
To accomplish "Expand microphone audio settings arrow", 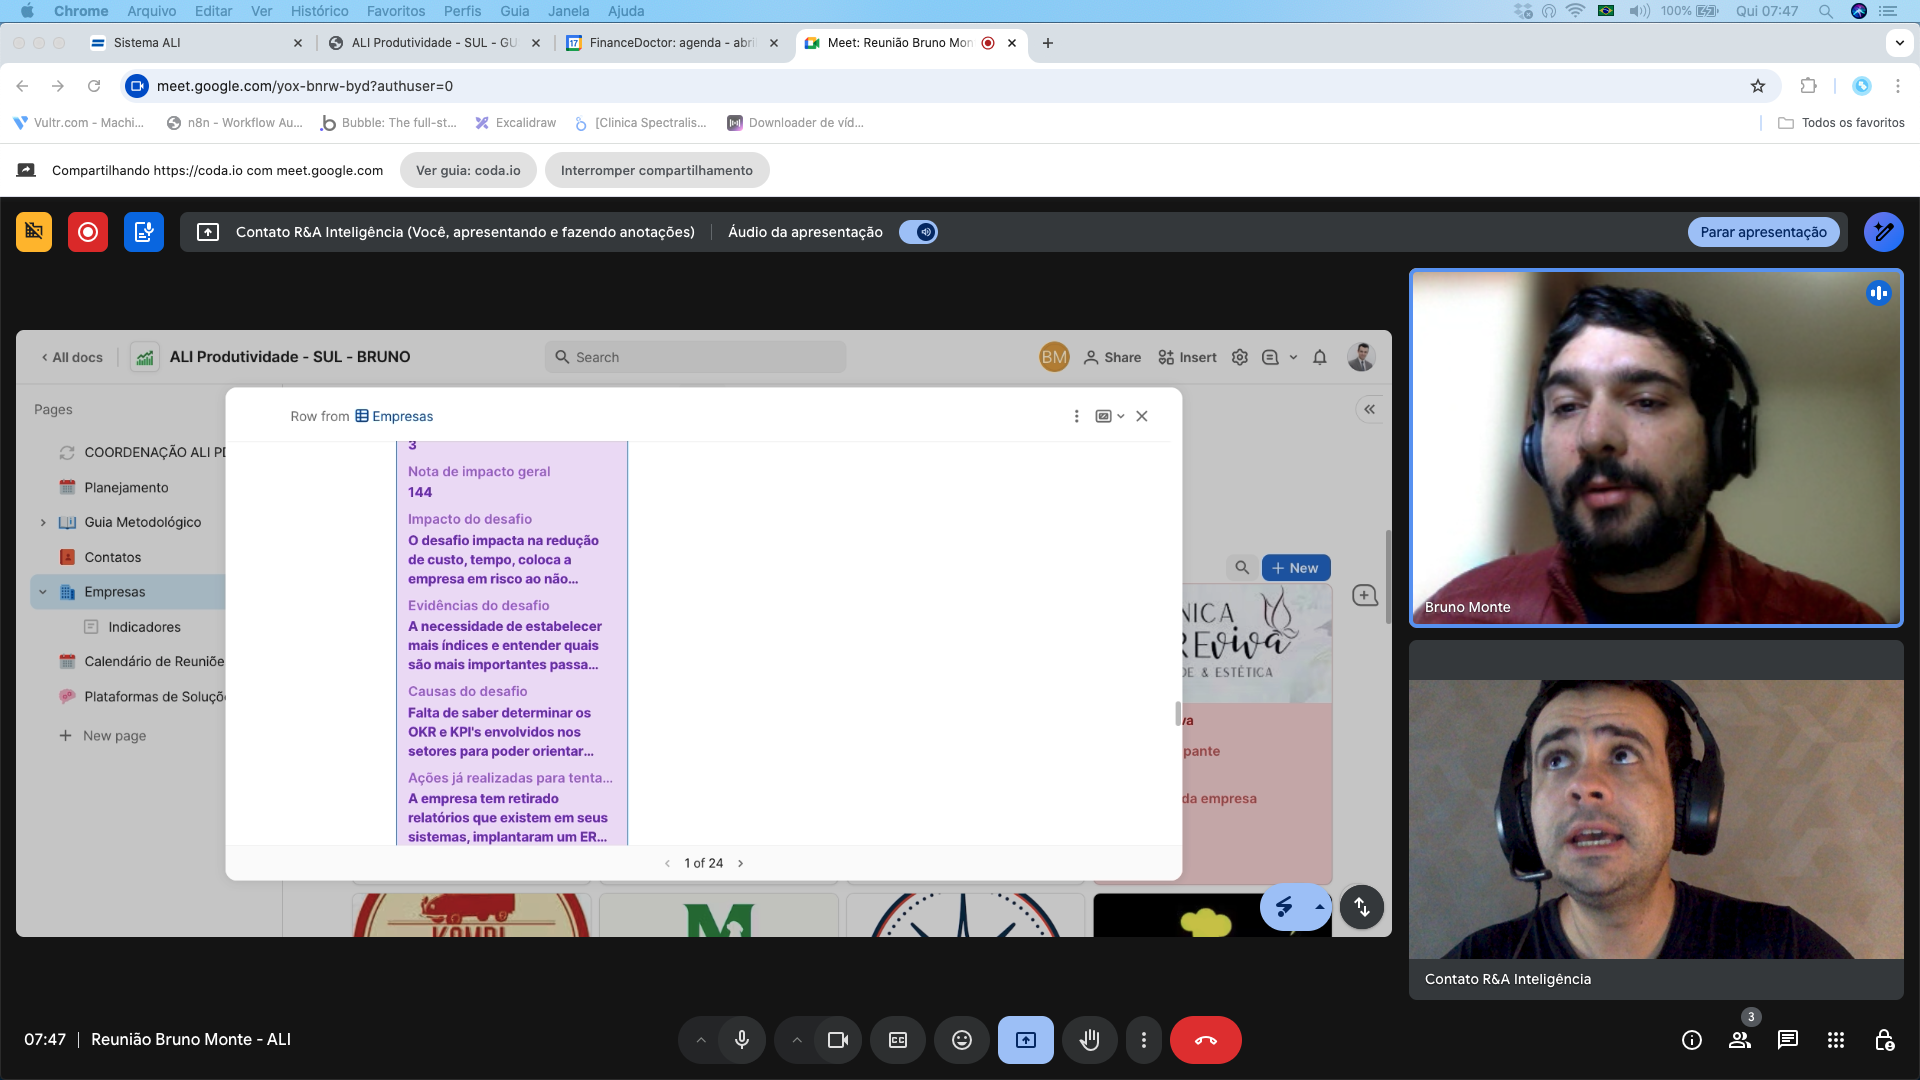I will pos(701,1040).
